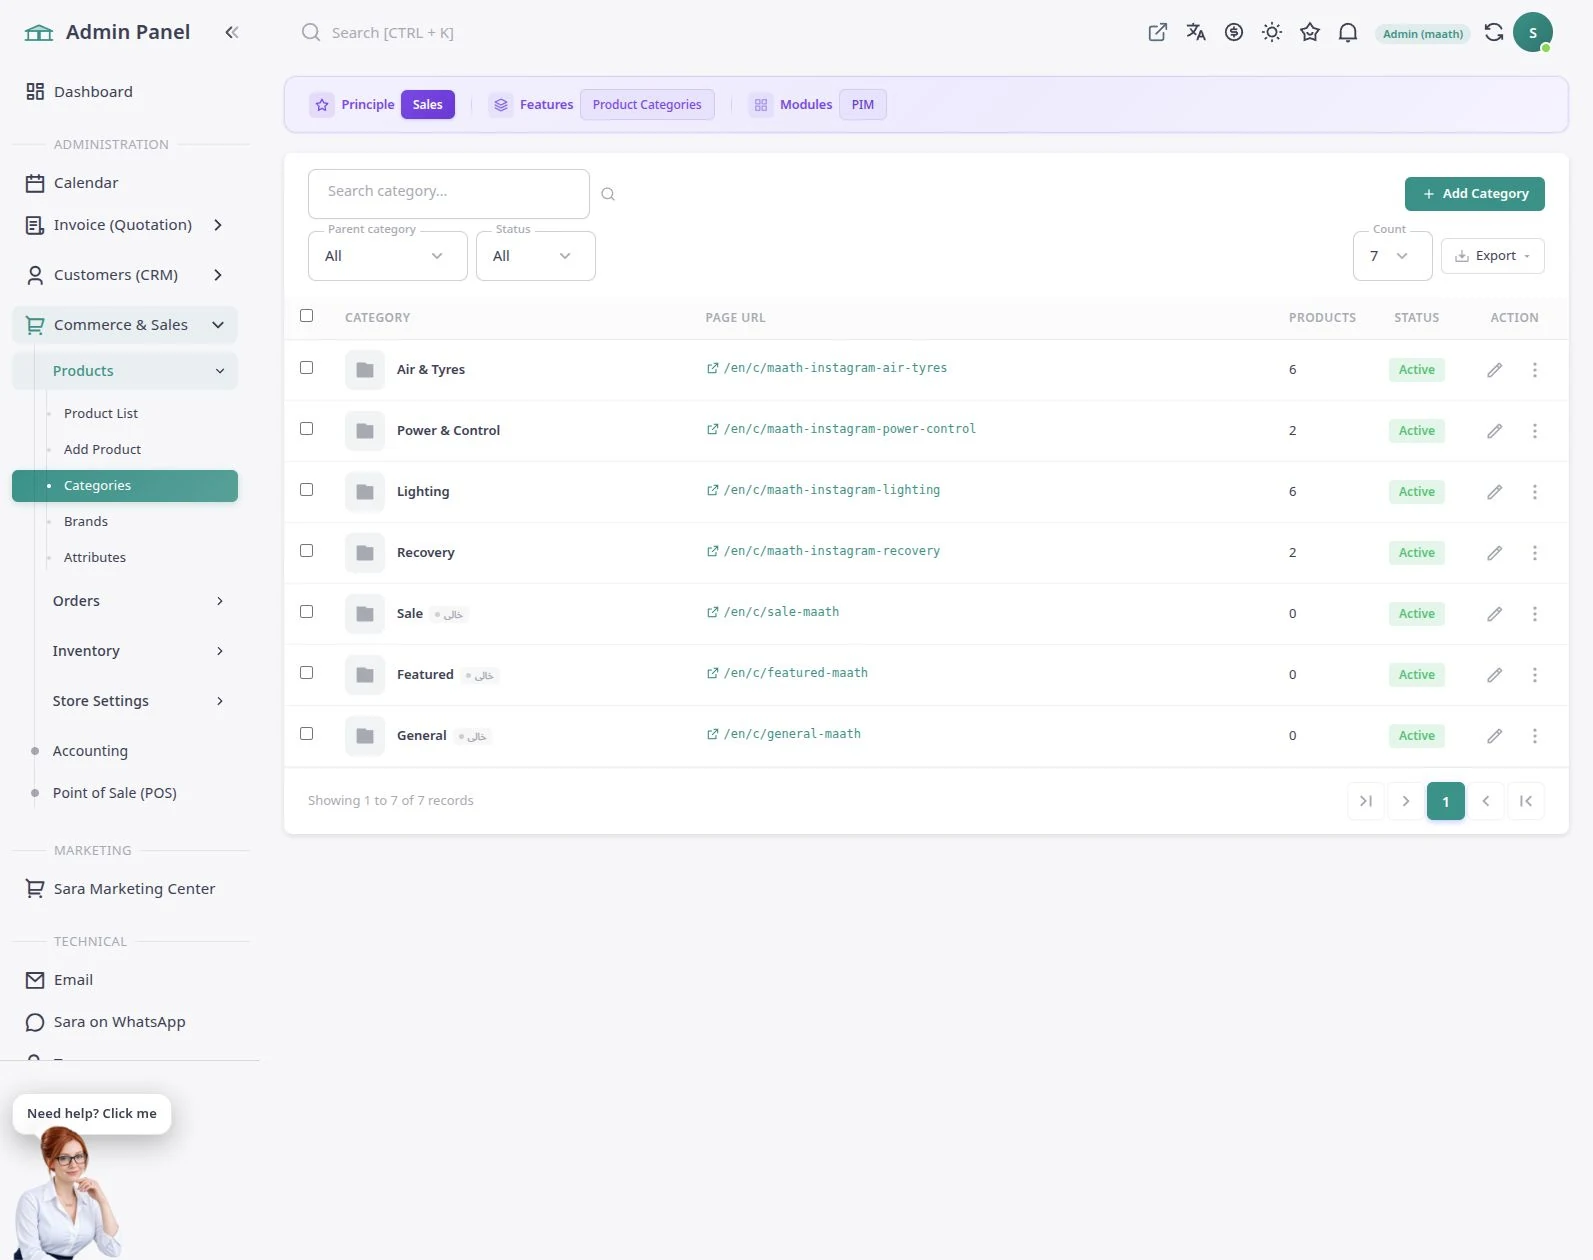Open more actions for Power & Control
Viewport: 1593px width, 1260px height.
[x=1534, y=431]
